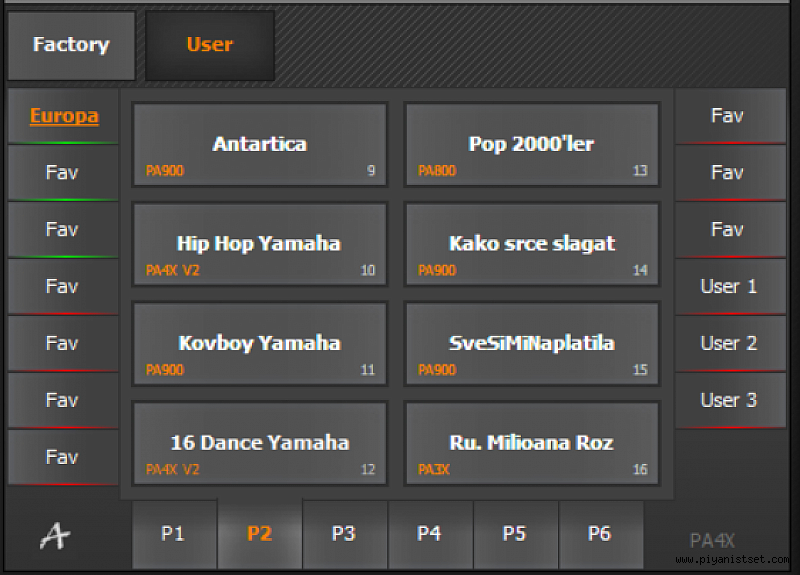Choose the SveSiMiNaplatila style

click(532, 343)
